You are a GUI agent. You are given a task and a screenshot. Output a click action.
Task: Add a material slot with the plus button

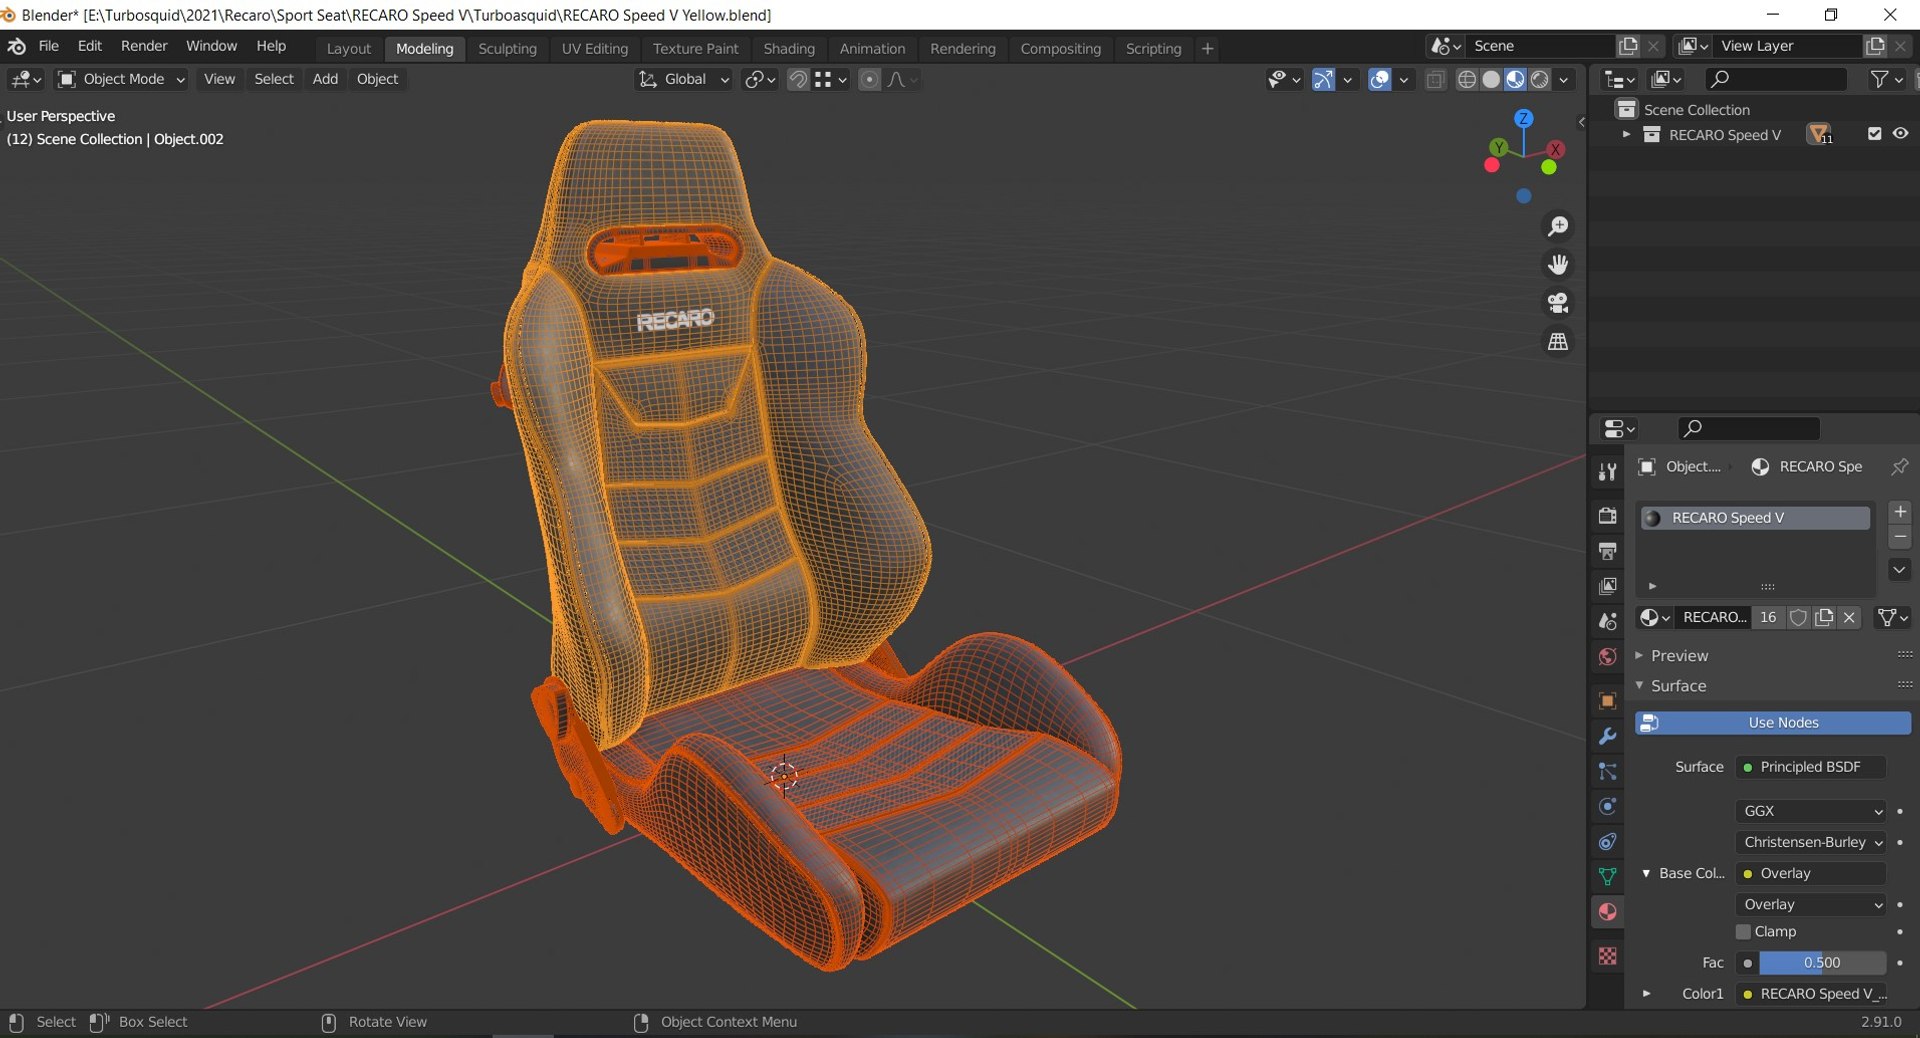[x=1900, y=512]
